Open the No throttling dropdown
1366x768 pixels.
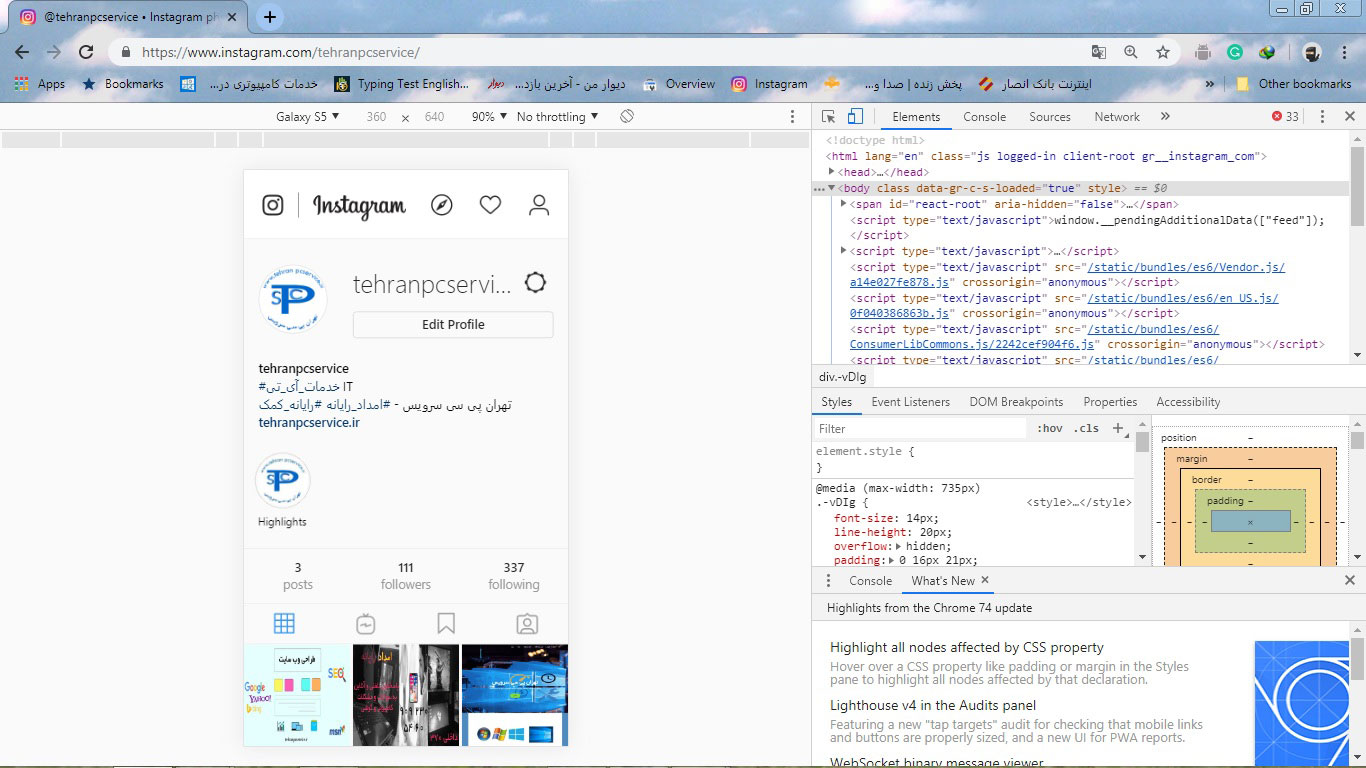pos(557,117)
